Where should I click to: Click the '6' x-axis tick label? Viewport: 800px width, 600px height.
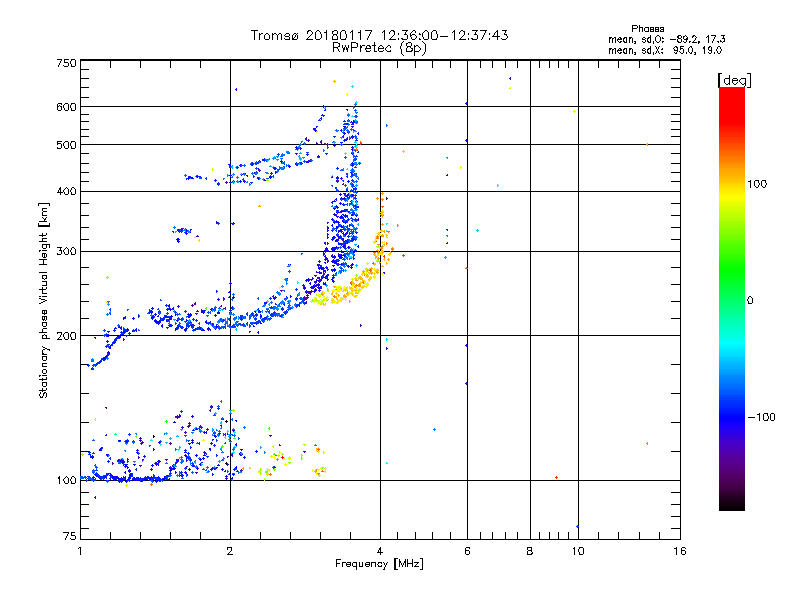tap(467, 551)
